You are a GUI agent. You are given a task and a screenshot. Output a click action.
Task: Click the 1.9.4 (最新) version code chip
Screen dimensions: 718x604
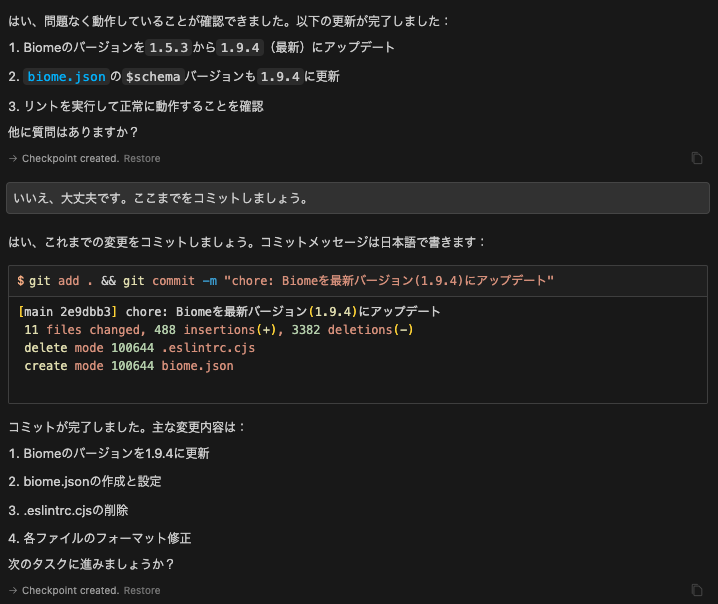click(x=240, y=48)
